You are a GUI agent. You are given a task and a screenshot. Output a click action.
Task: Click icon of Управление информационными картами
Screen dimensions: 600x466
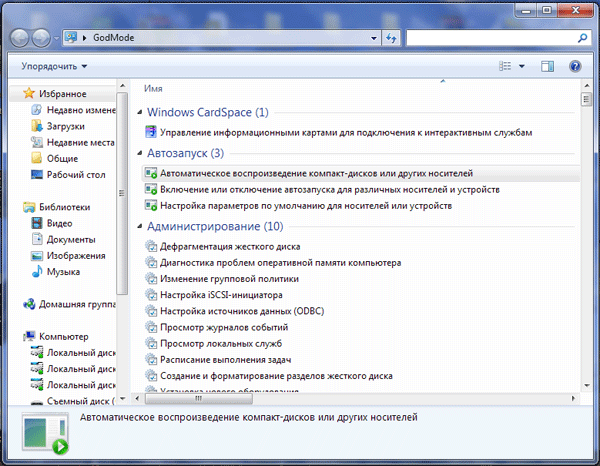[151, 132]
